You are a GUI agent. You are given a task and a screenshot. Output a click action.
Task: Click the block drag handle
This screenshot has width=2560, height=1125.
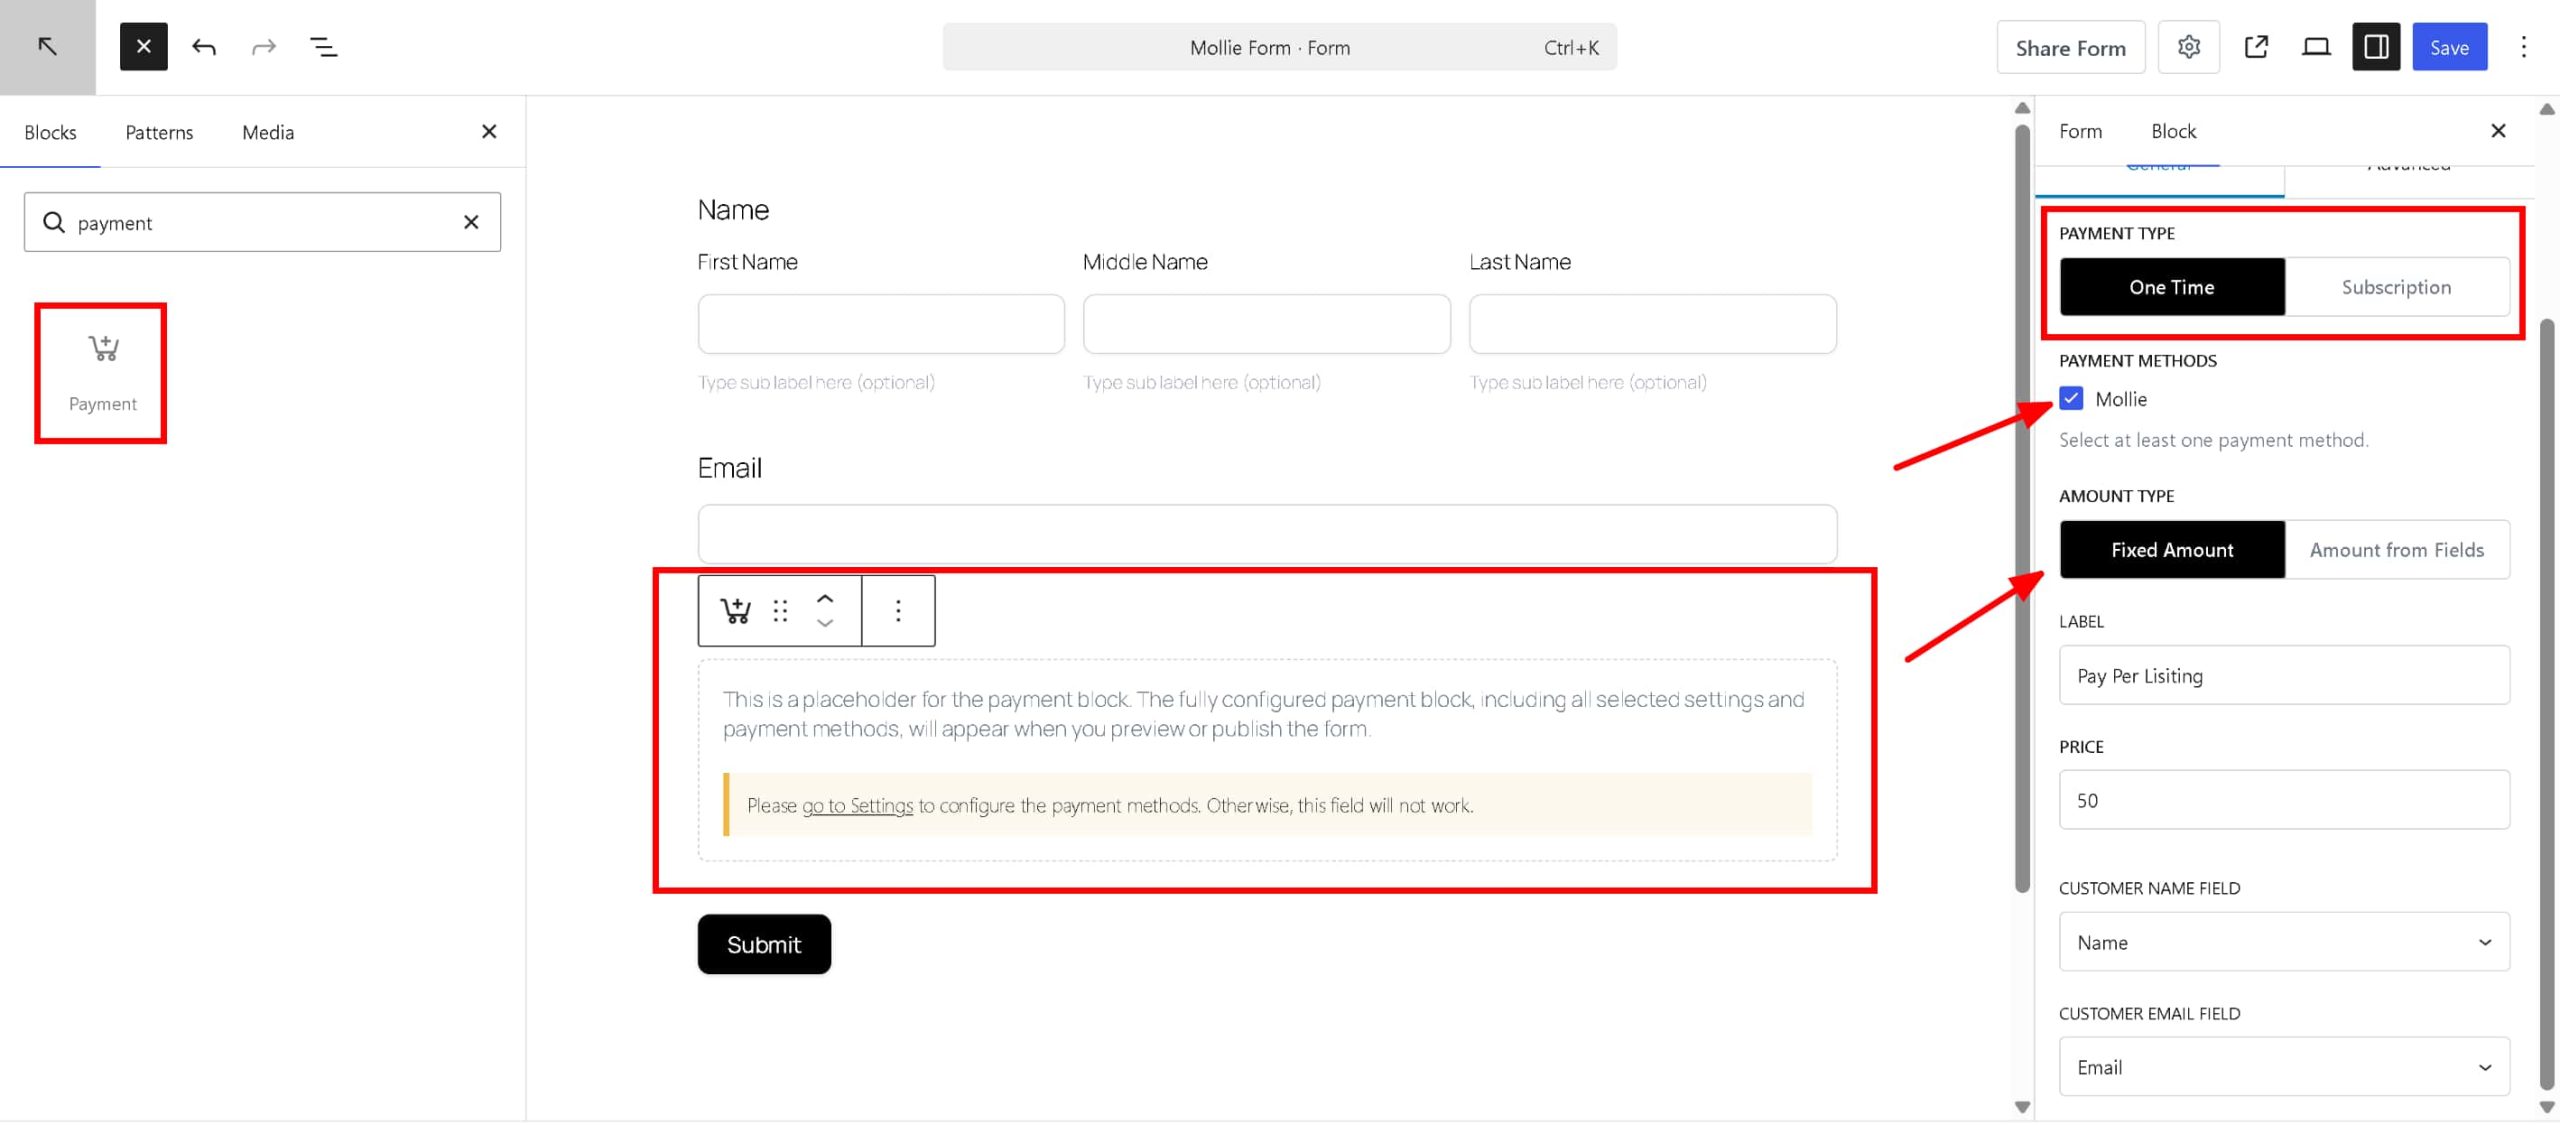[x=780, y=610]
